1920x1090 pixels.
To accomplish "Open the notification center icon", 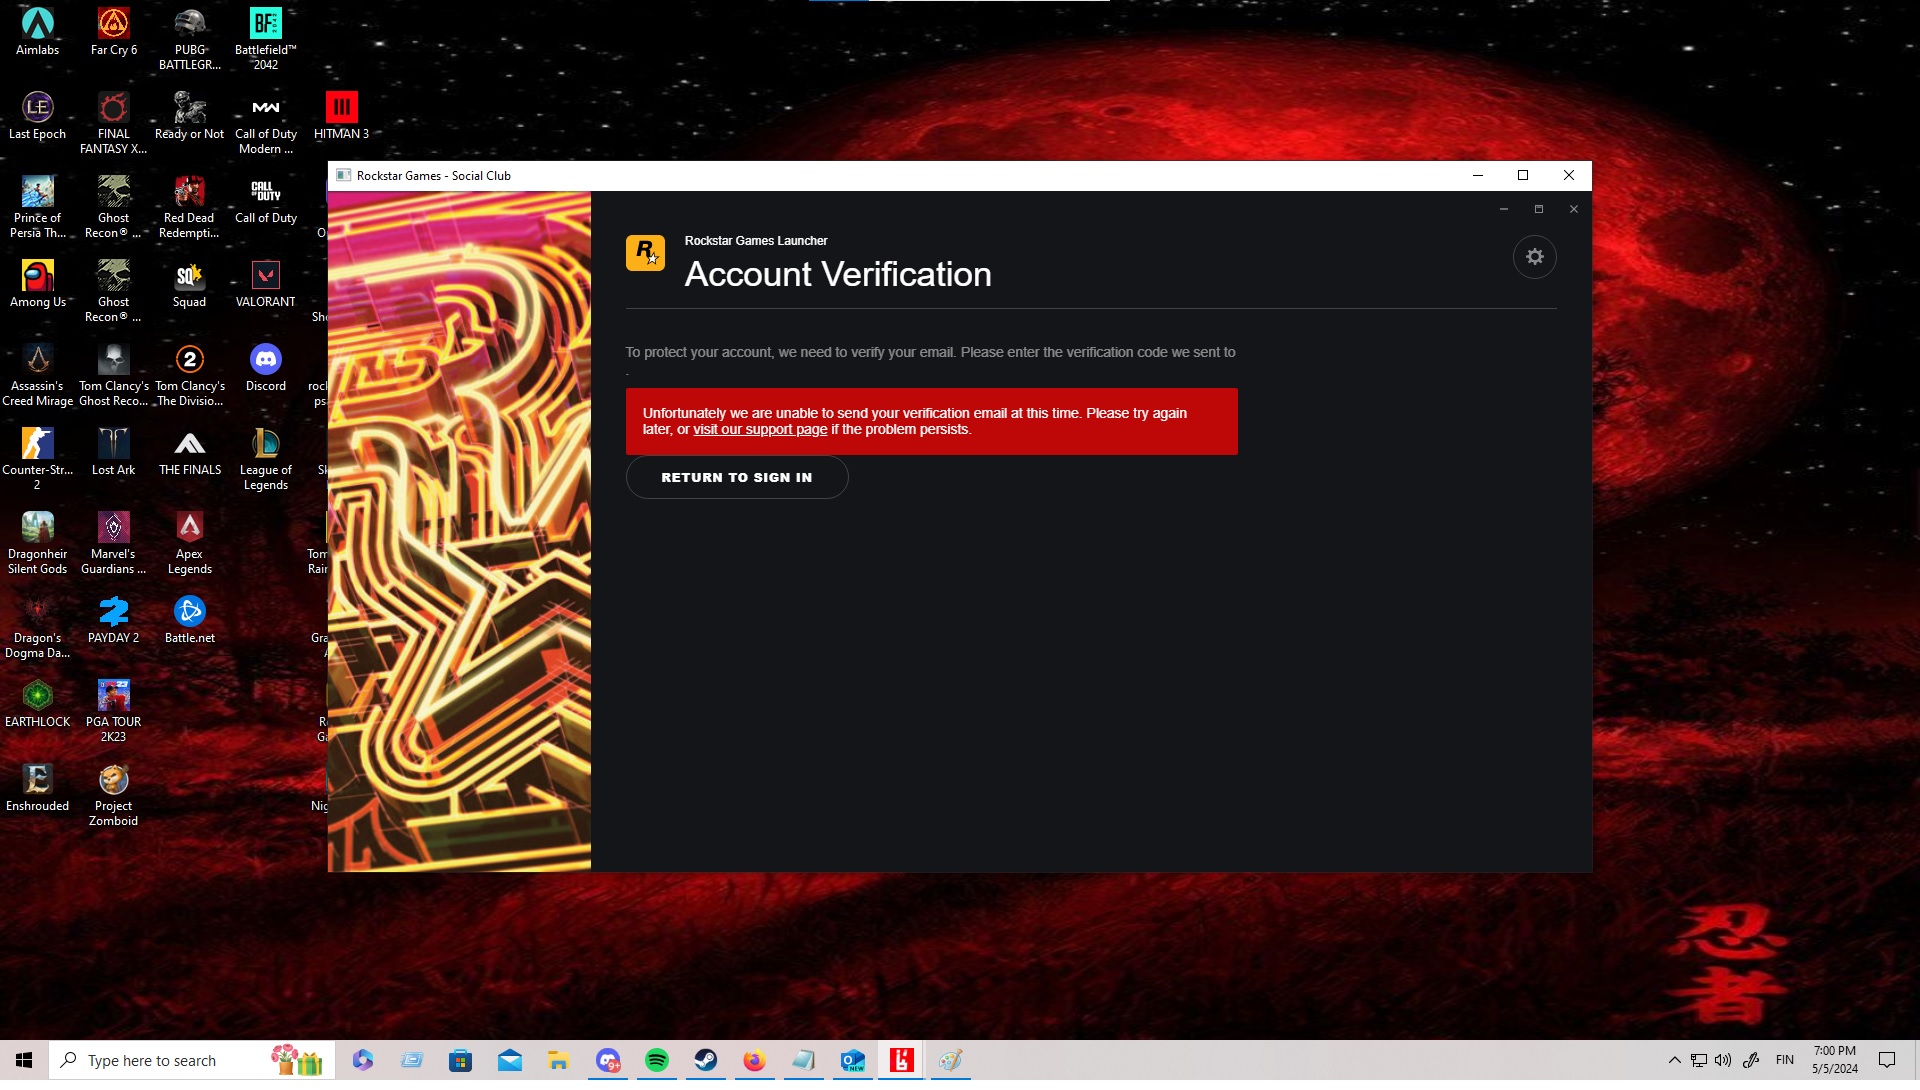I will [1887, 1060].
